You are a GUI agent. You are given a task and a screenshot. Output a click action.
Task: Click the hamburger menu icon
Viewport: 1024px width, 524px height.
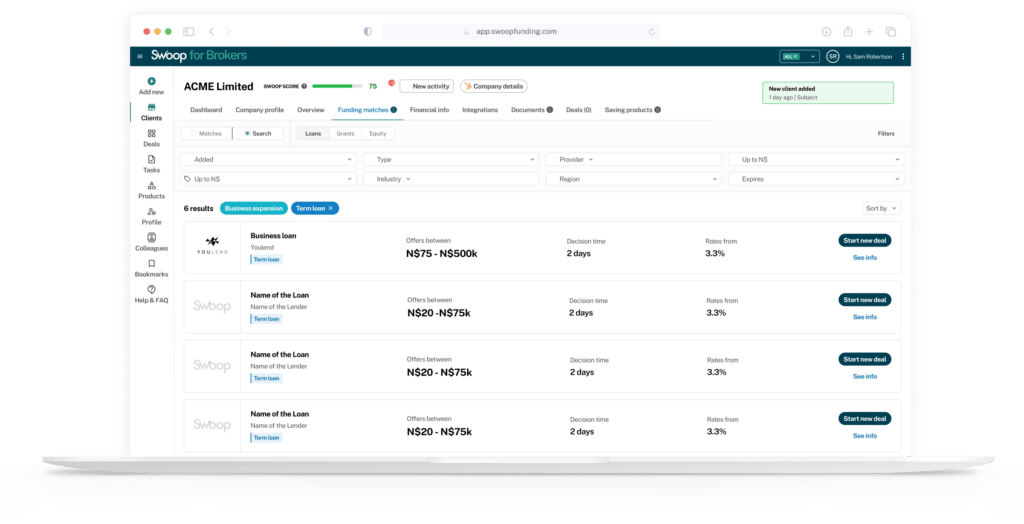pos(140,56)
